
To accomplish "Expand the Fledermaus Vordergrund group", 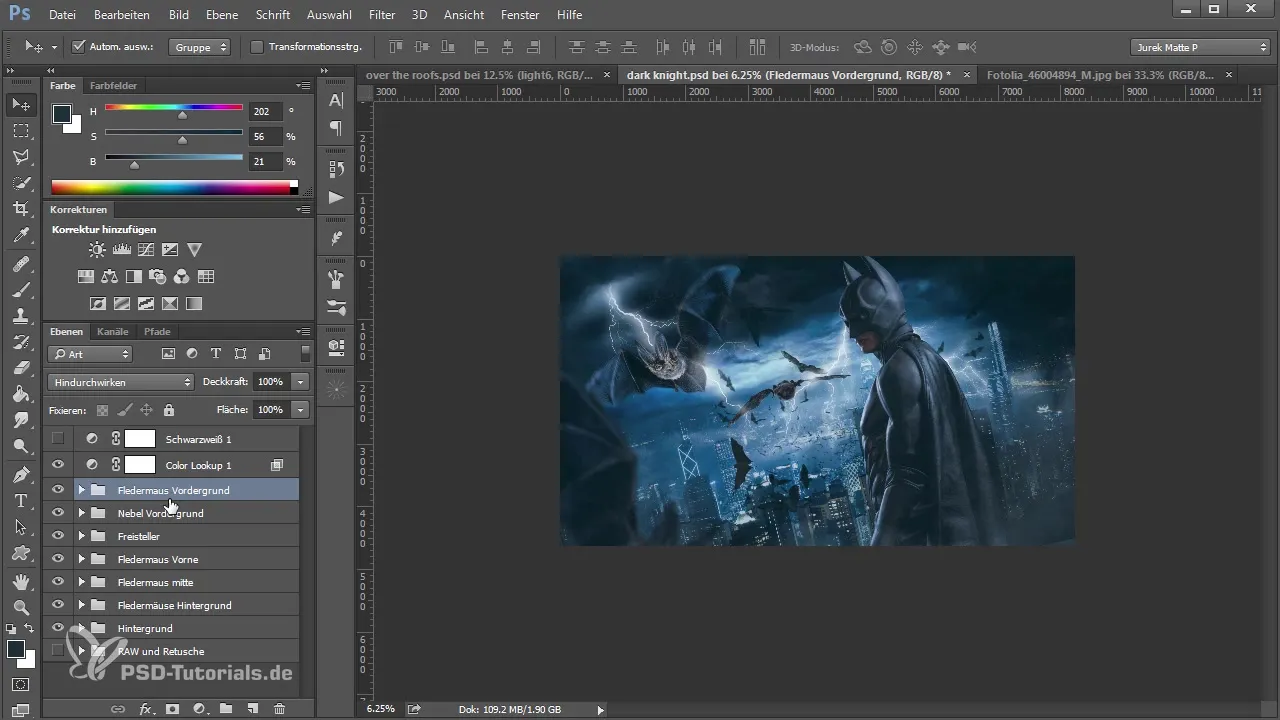I will 82,490.
